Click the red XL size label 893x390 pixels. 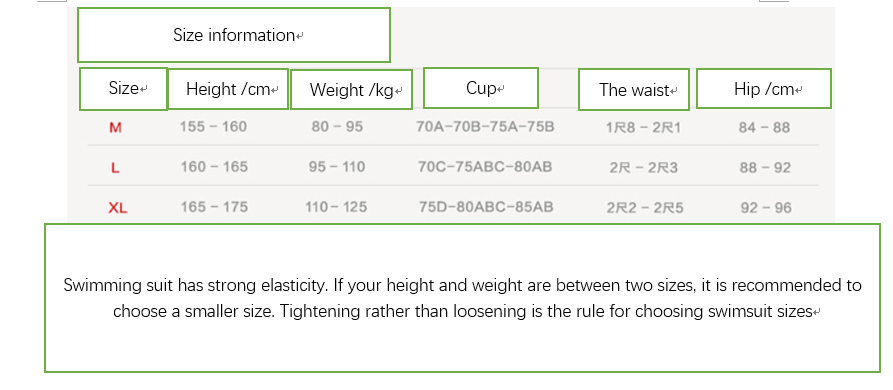(x=117, y=208)
